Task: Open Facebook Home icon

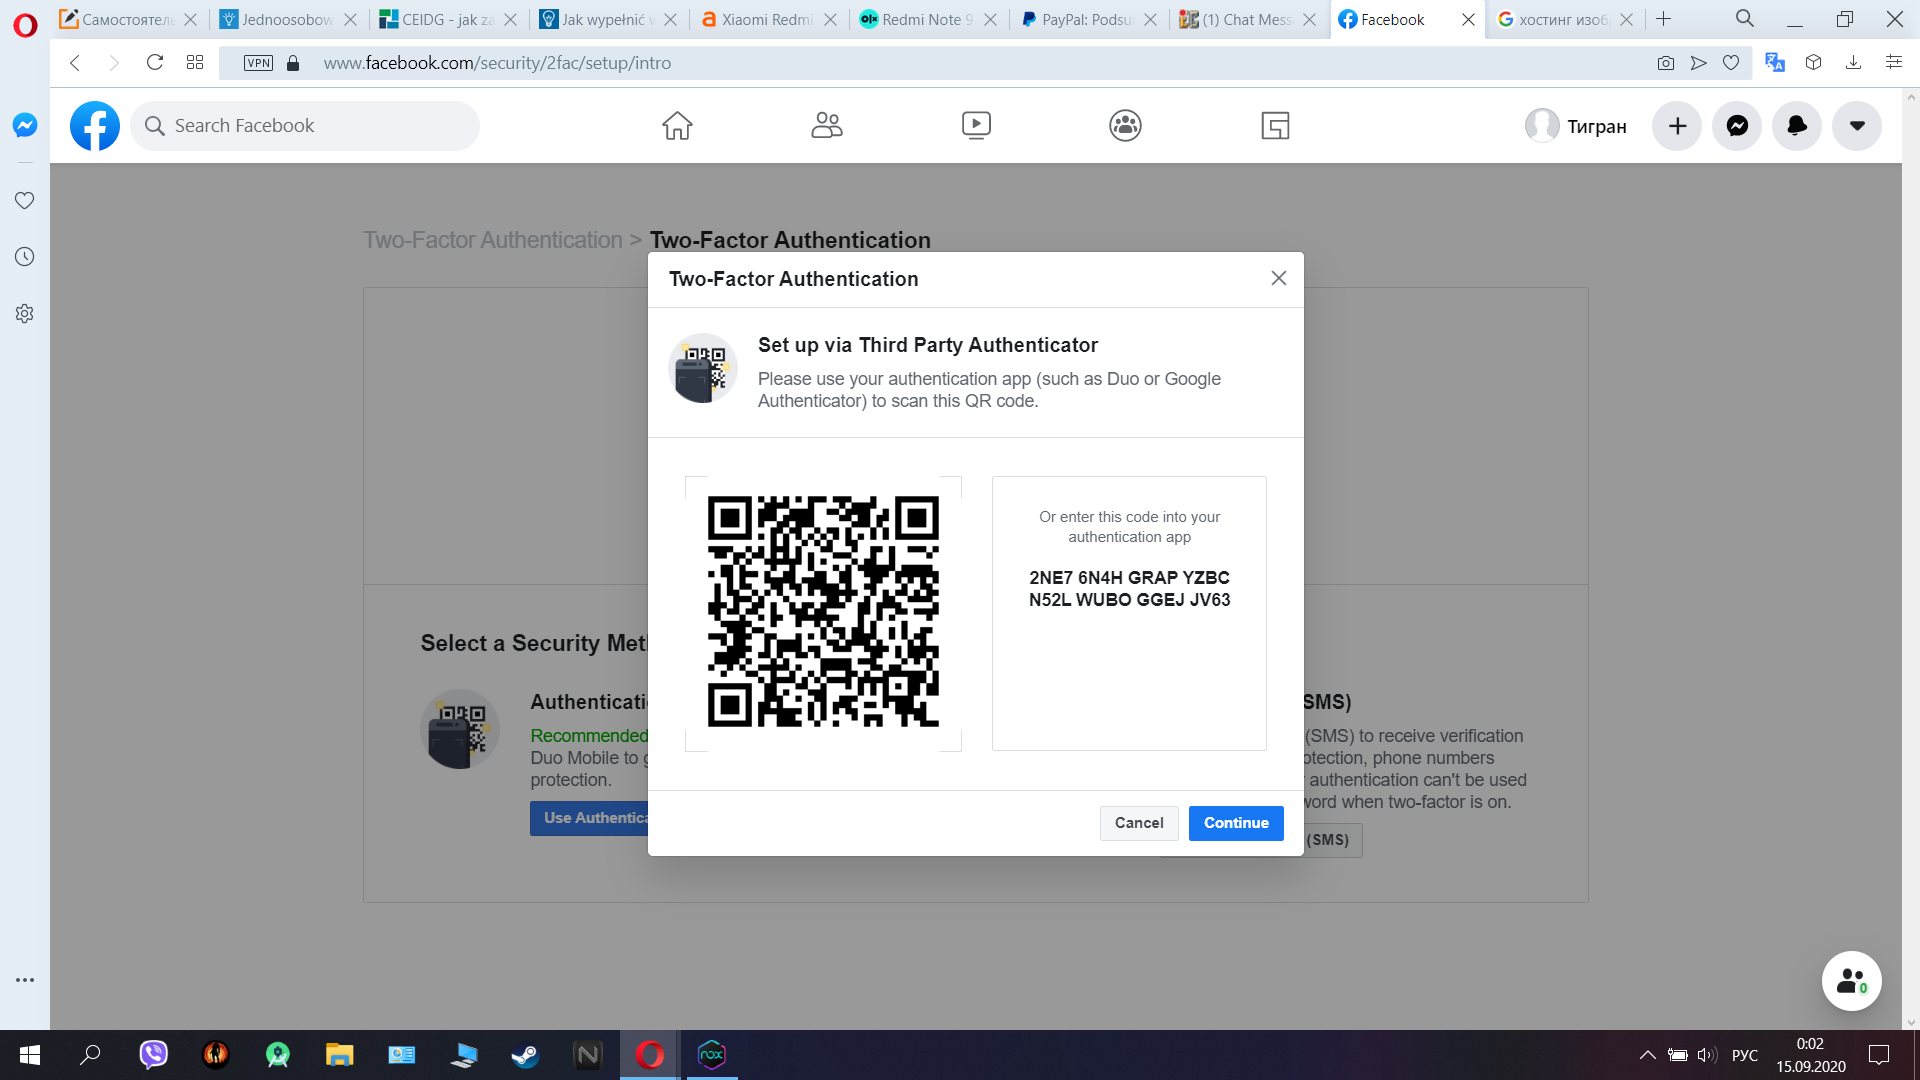Action: pyautogui.click(x=677, y=125)
